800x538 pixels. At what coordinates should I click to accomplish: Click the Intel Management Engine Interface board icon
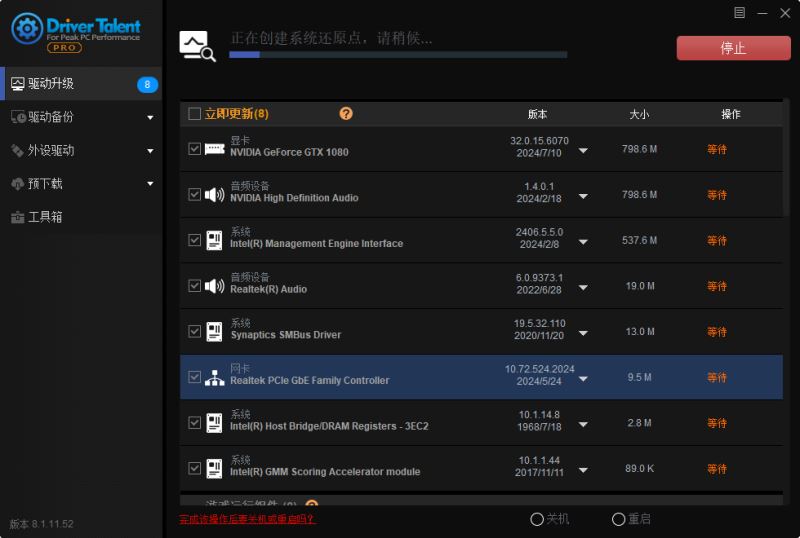click(x=214, y=240)
